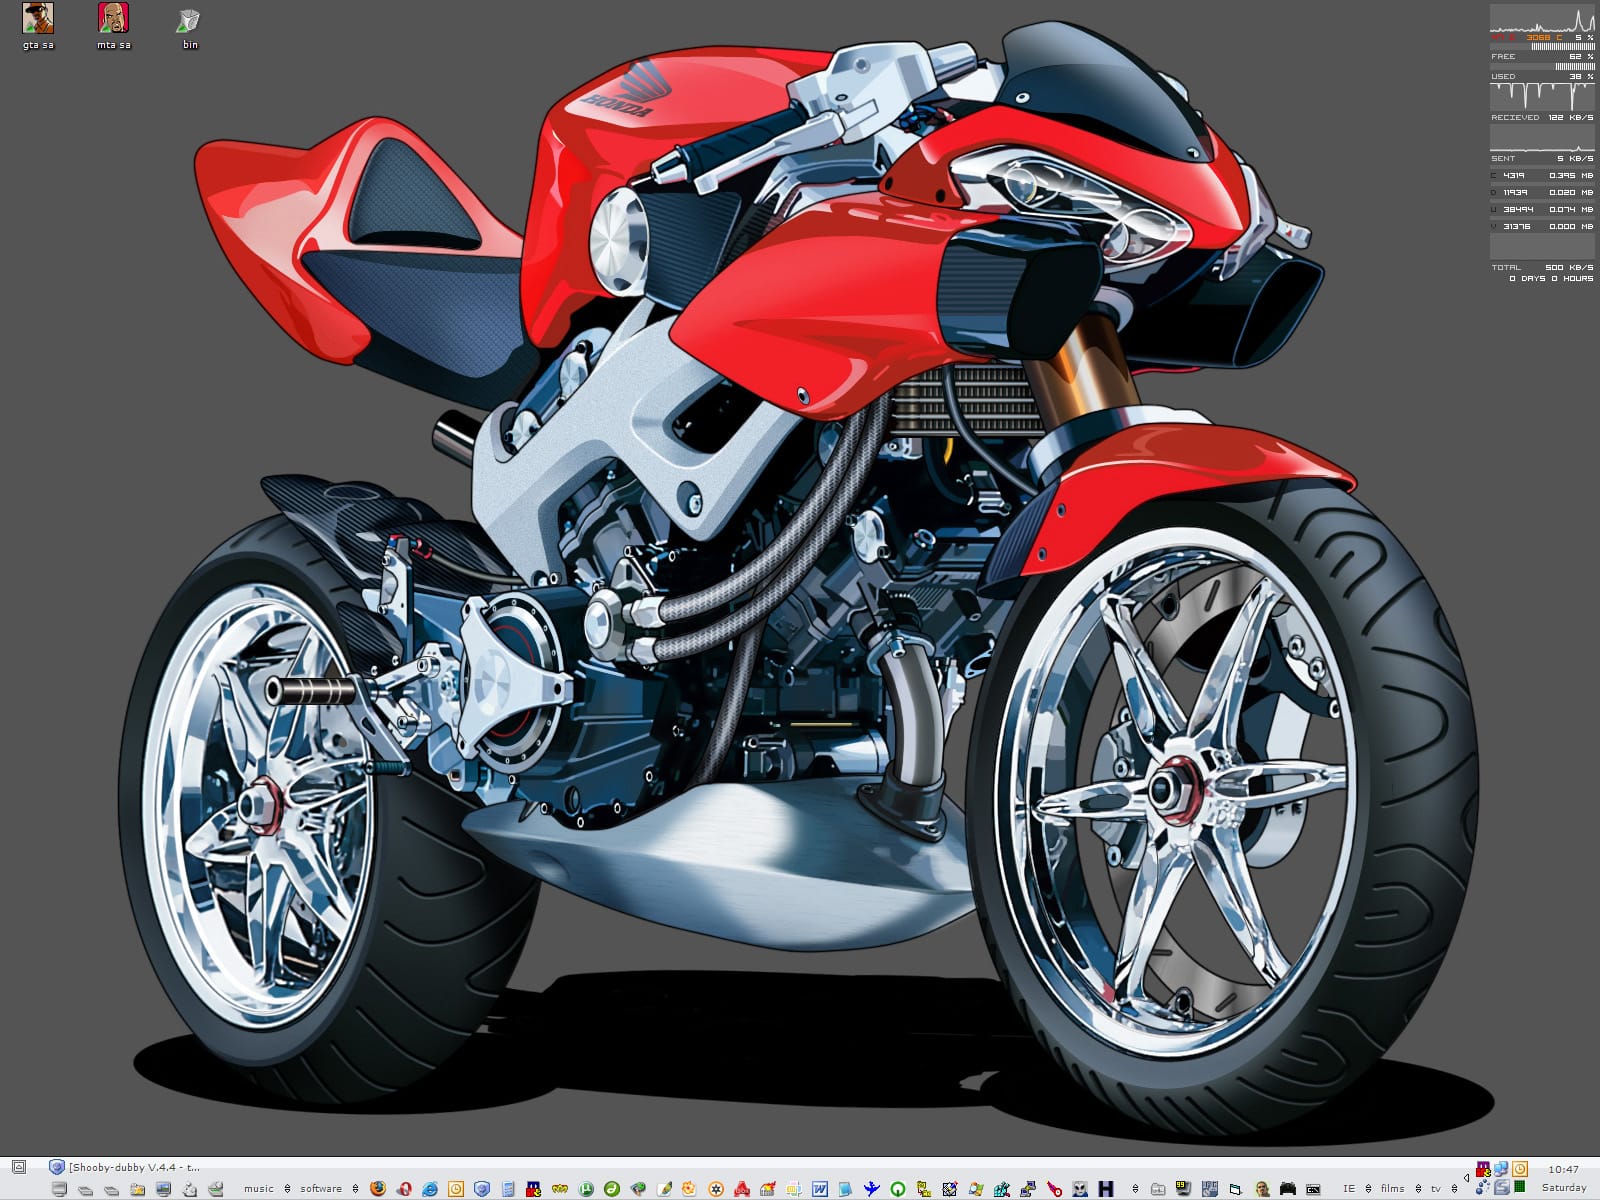Click the music toolbar label

(x=259, y=1189)
